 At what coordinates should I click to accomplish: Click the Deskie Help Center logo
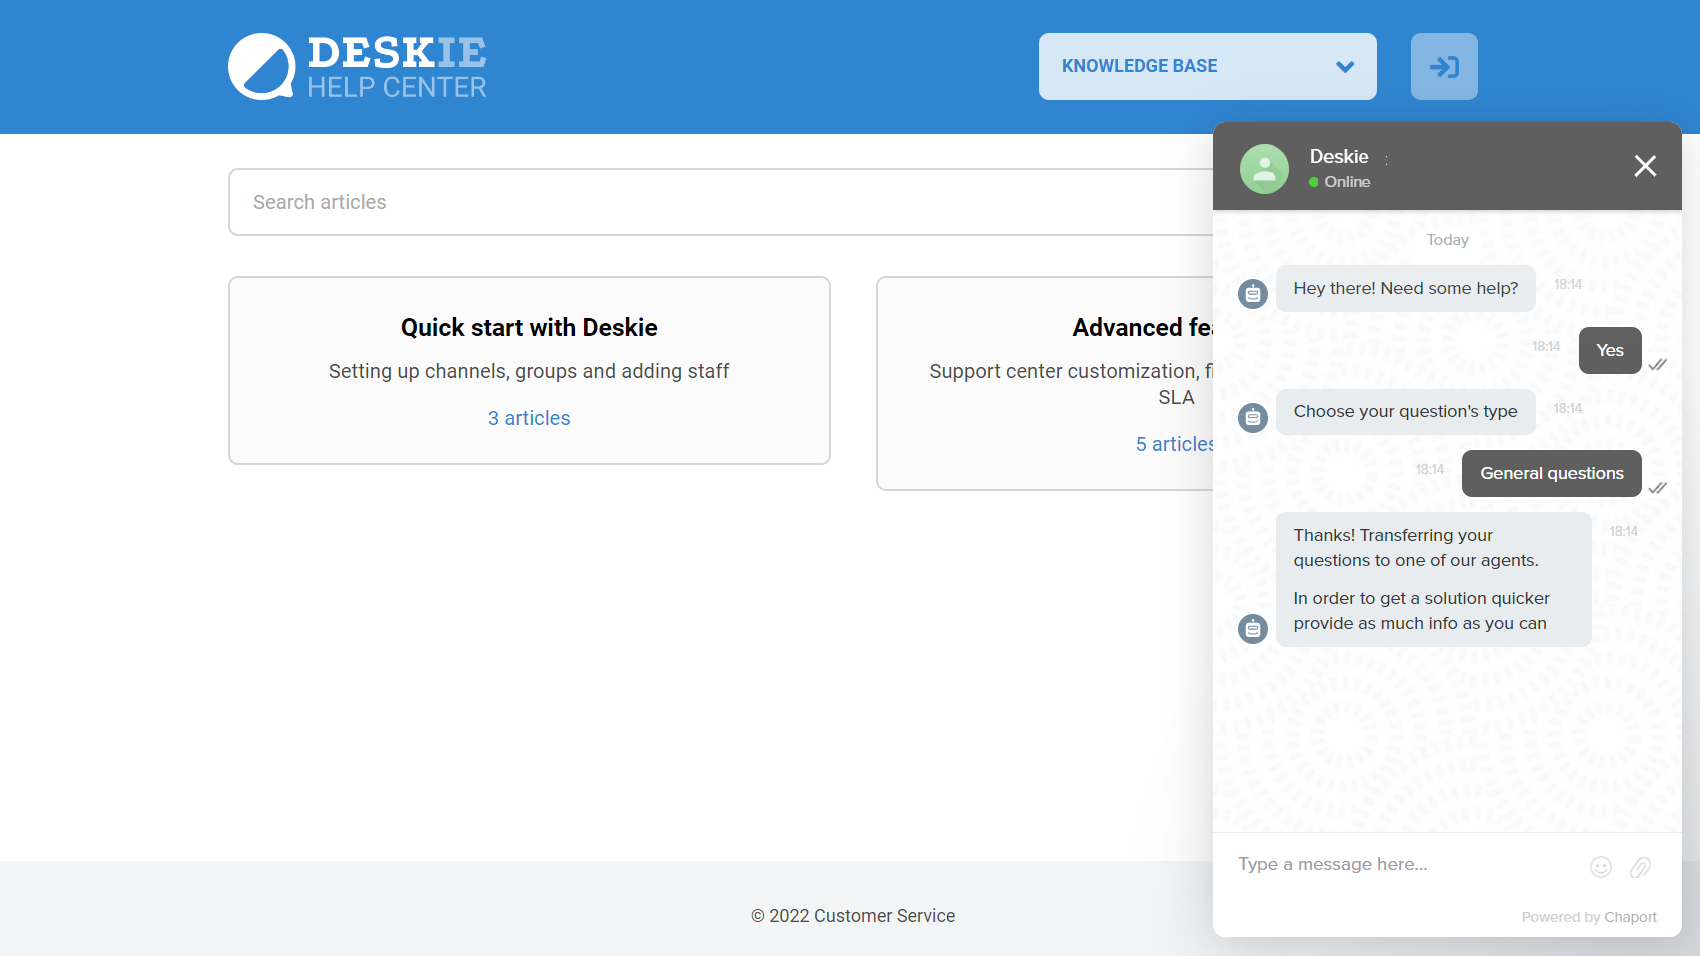(x=357, y=67)
